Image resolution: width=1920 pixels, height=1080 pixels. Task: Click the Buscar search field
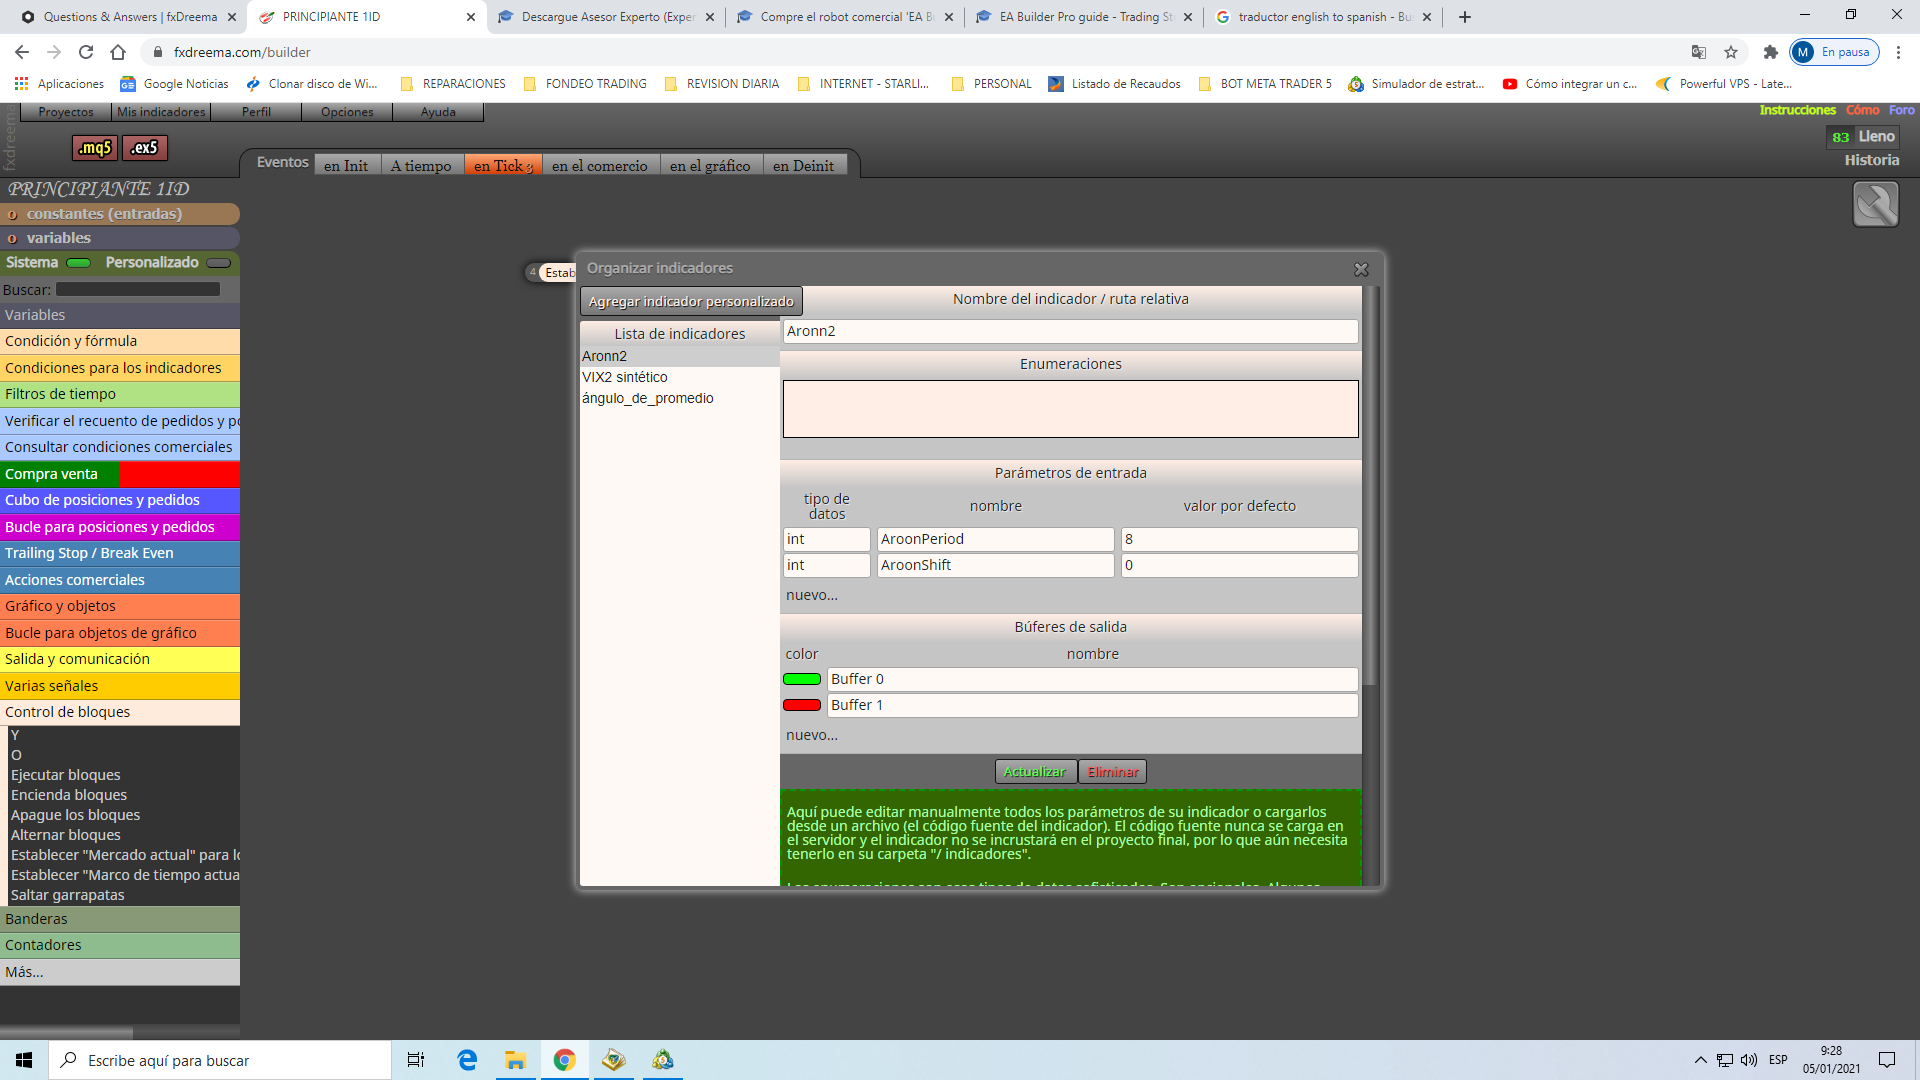(x=138, y=290)
